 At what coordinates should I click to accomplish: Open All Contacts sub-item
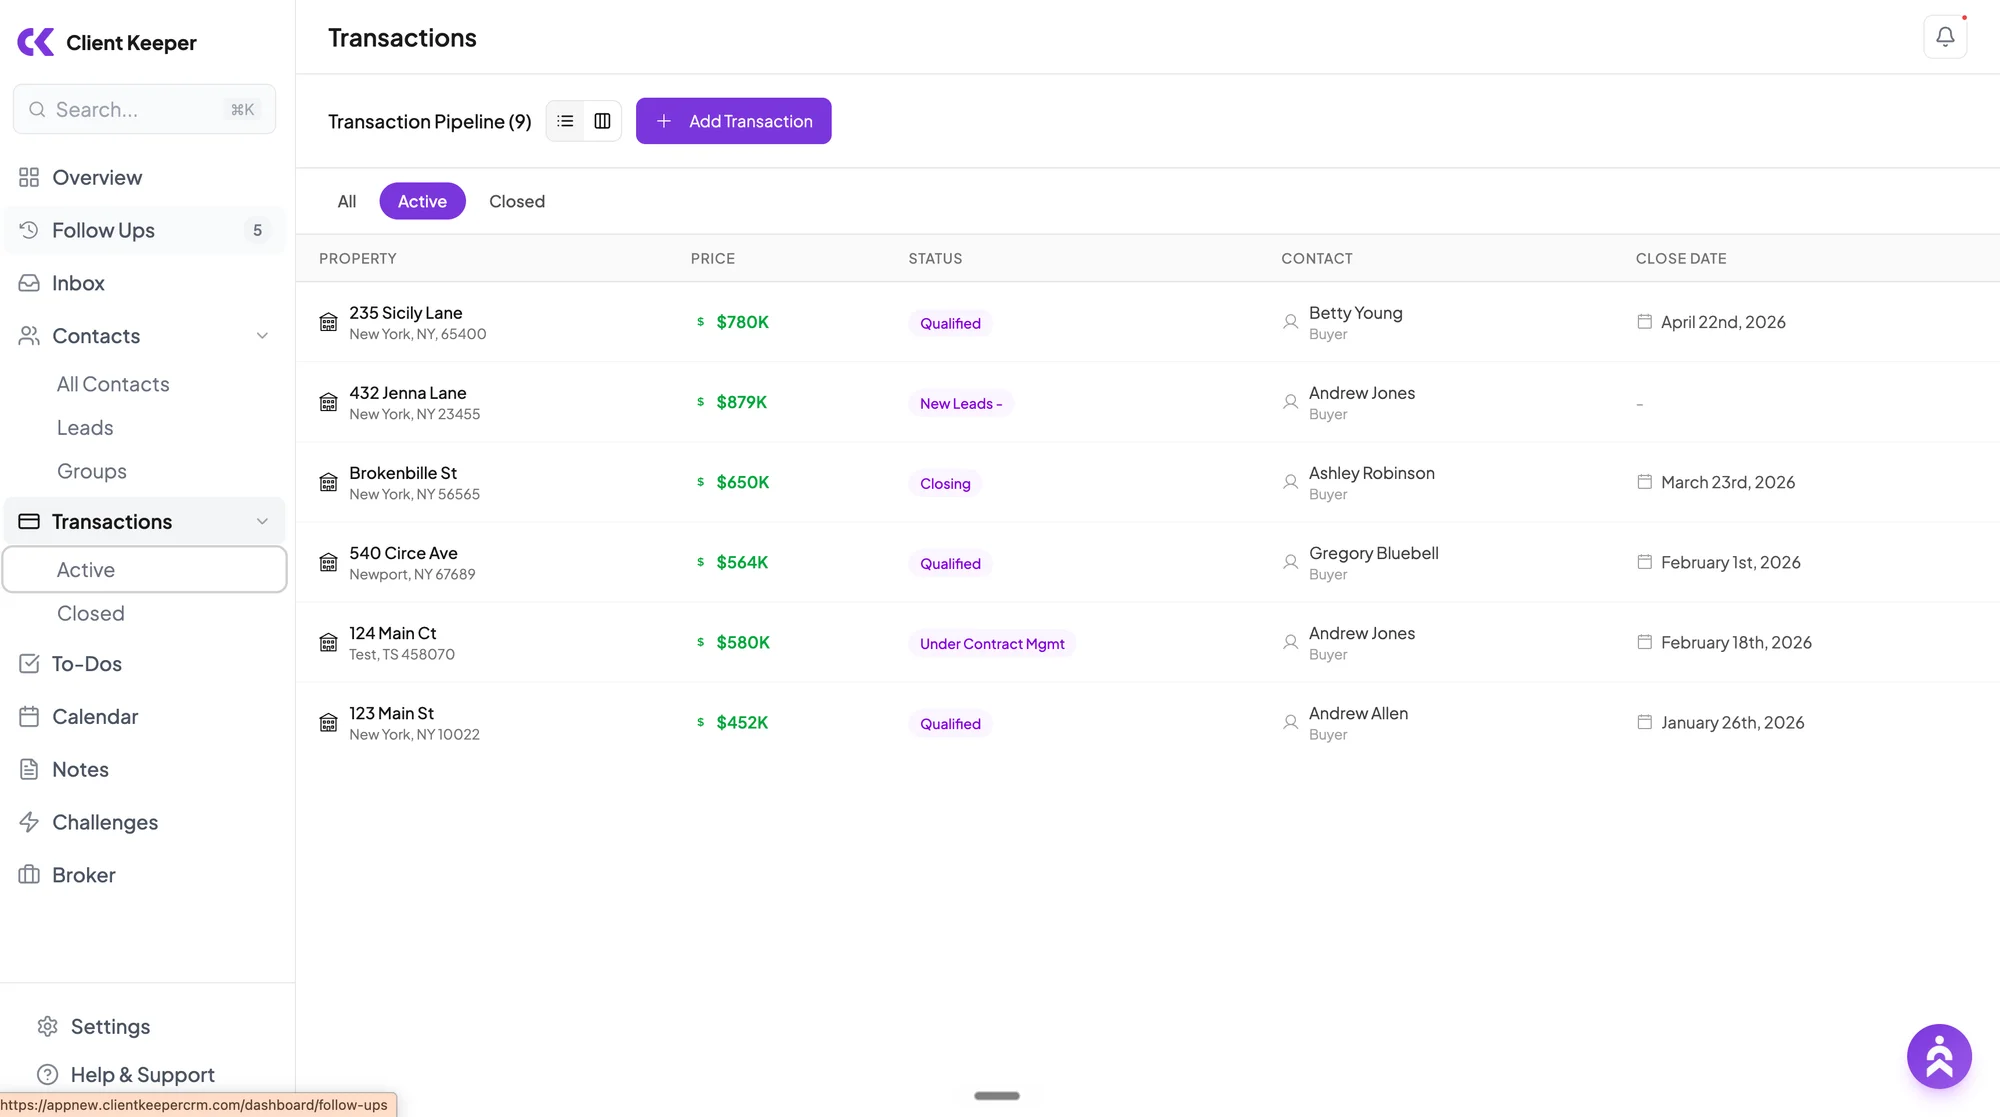(113, 384)
